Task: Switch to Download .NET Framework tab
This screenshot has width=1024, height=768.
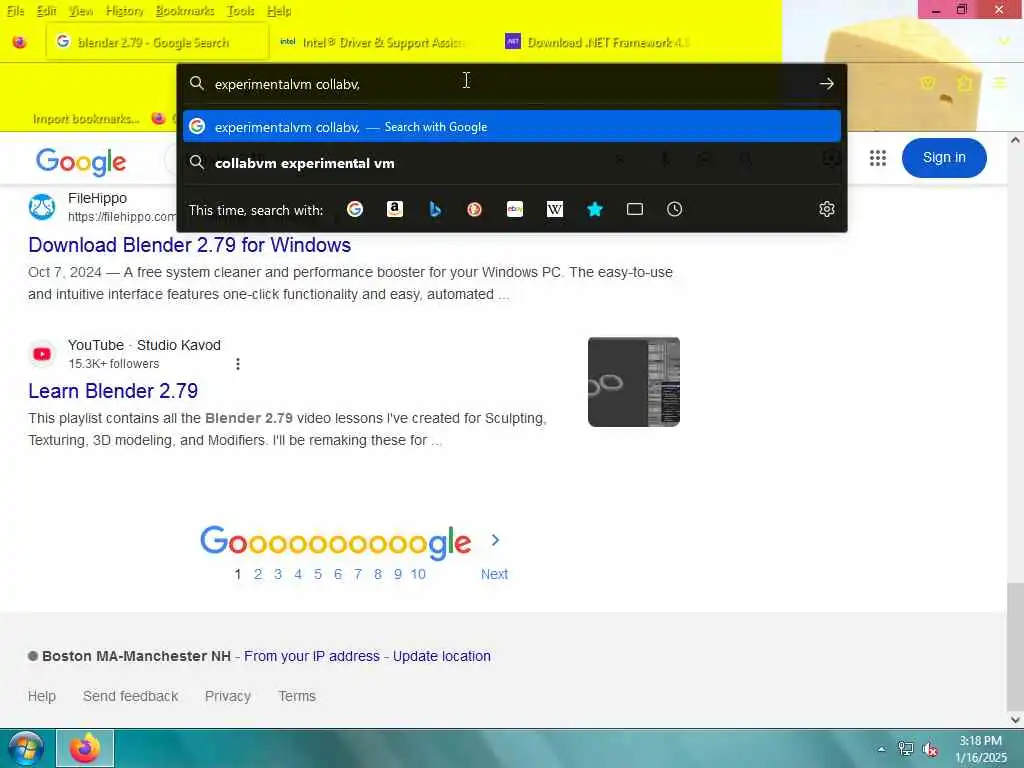Action: [x=598, y=42]
